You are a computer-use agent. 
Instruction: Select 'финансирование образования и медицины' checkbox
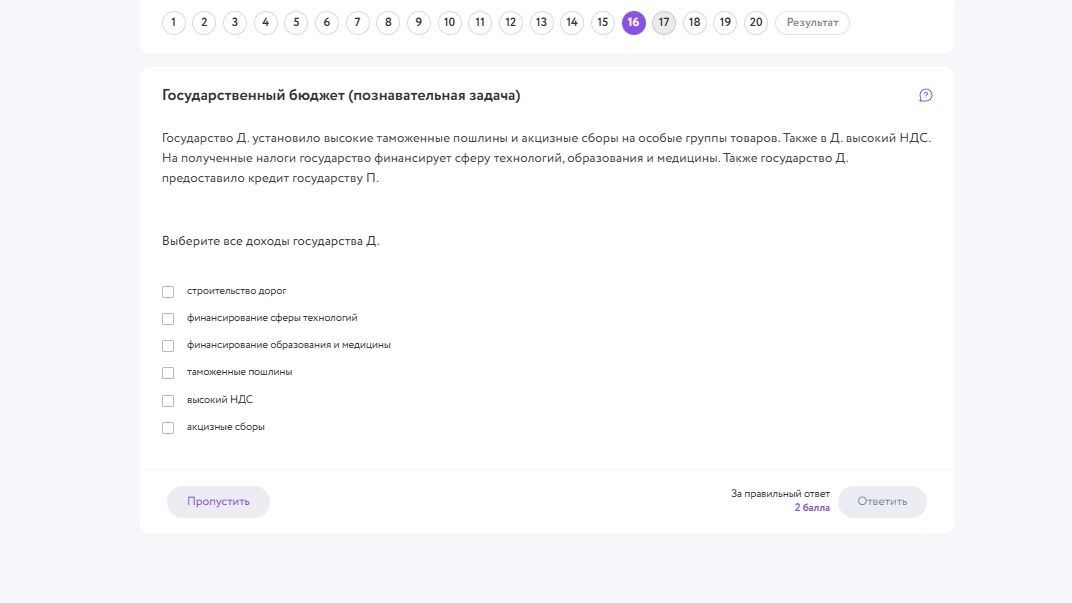(x=168, y=346)
